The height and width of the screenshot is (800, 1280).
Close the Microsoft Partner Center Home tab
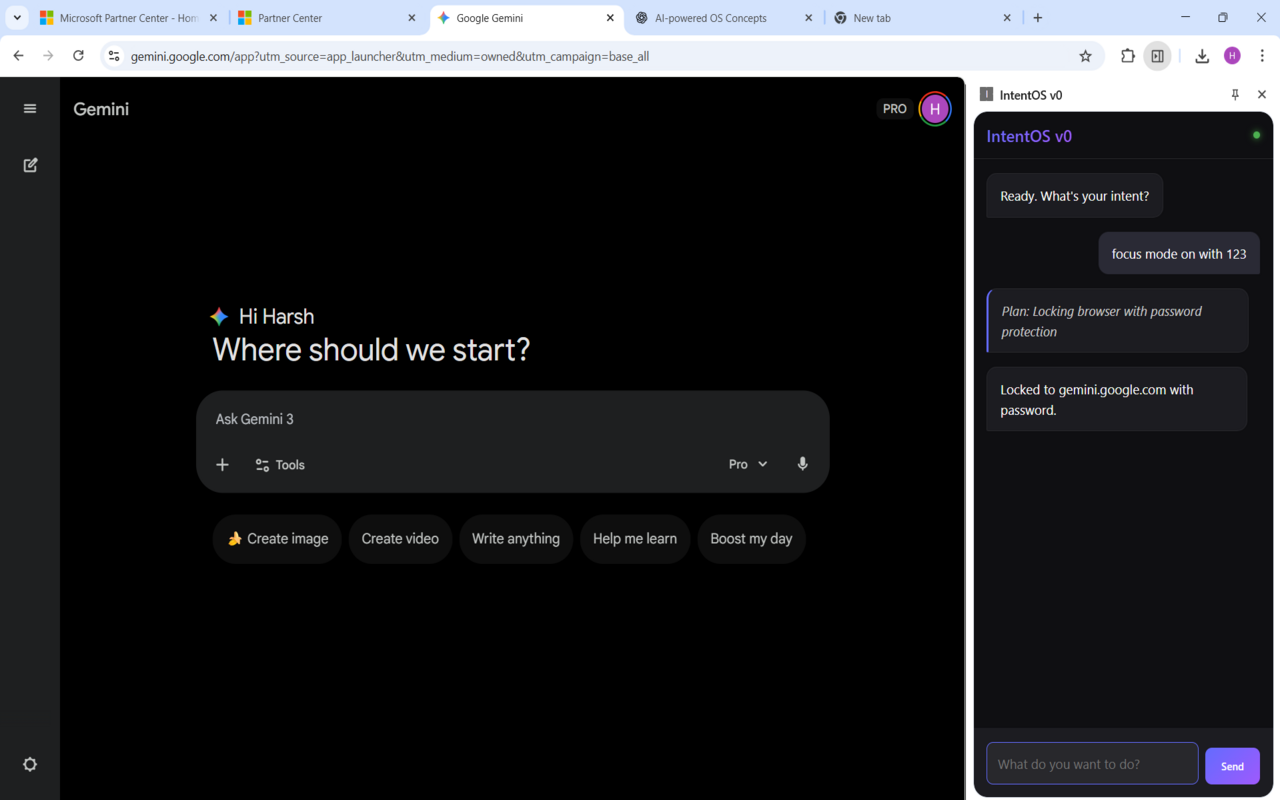pos(213,18)
